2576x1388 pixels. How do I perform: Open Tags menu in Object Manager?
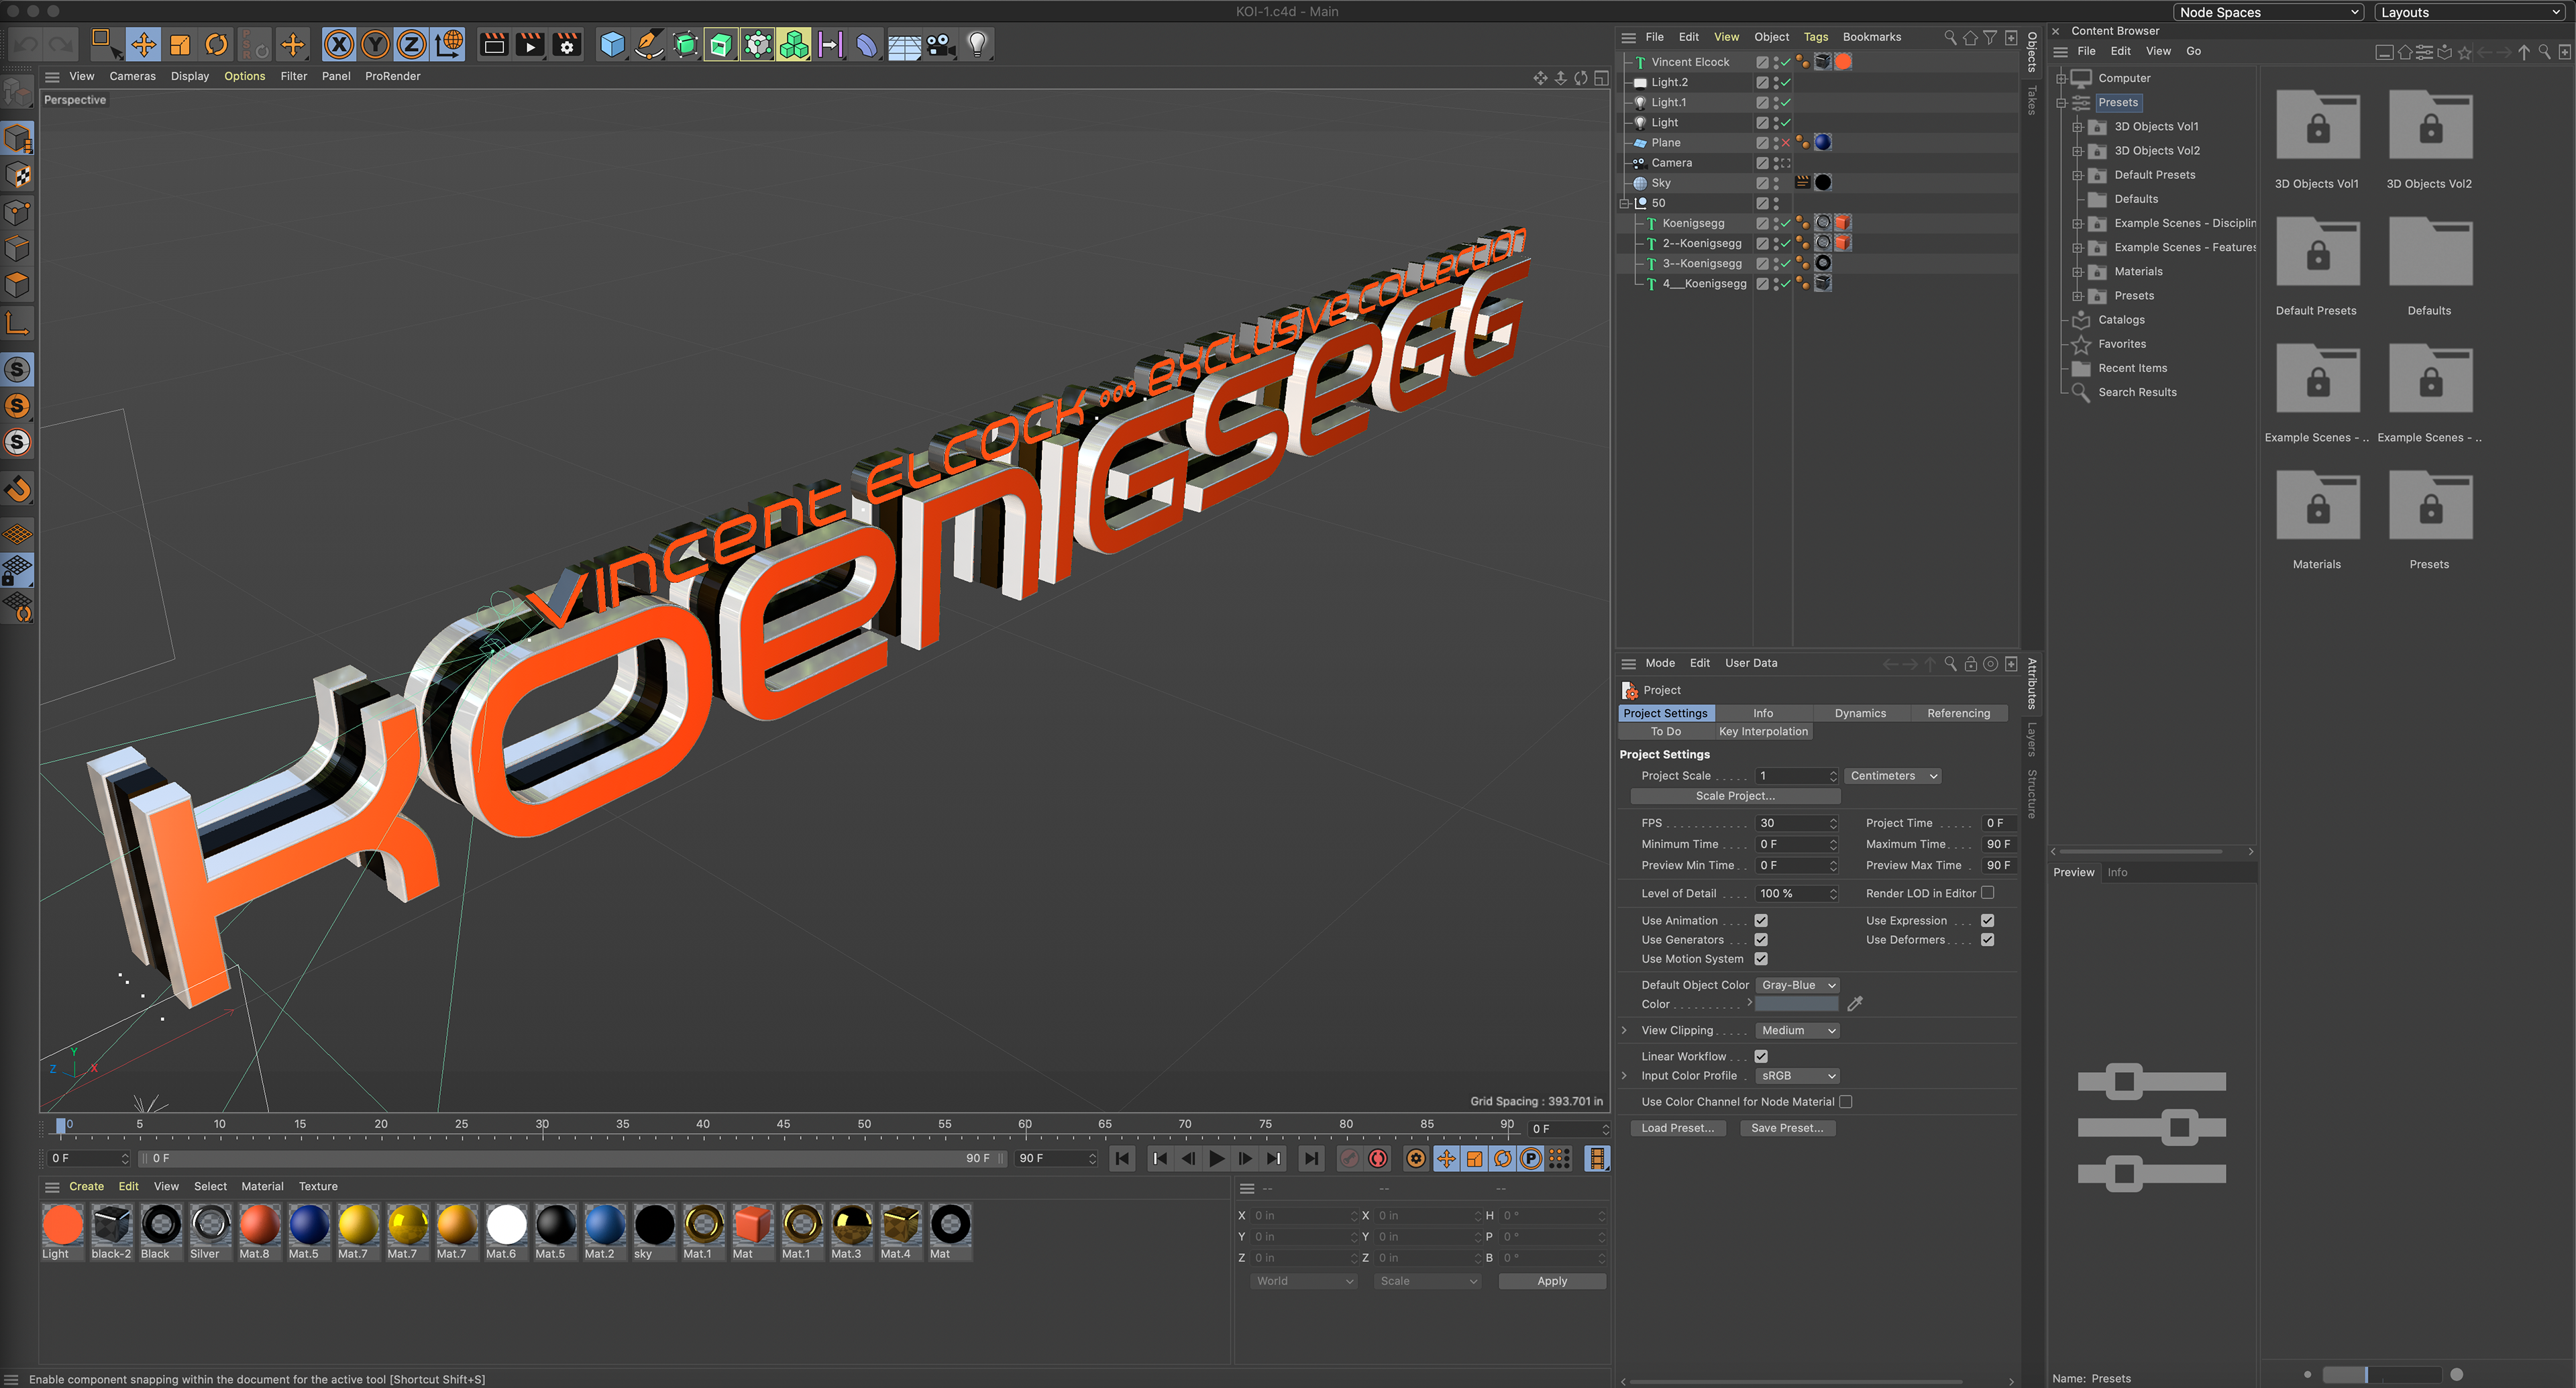1816,37
